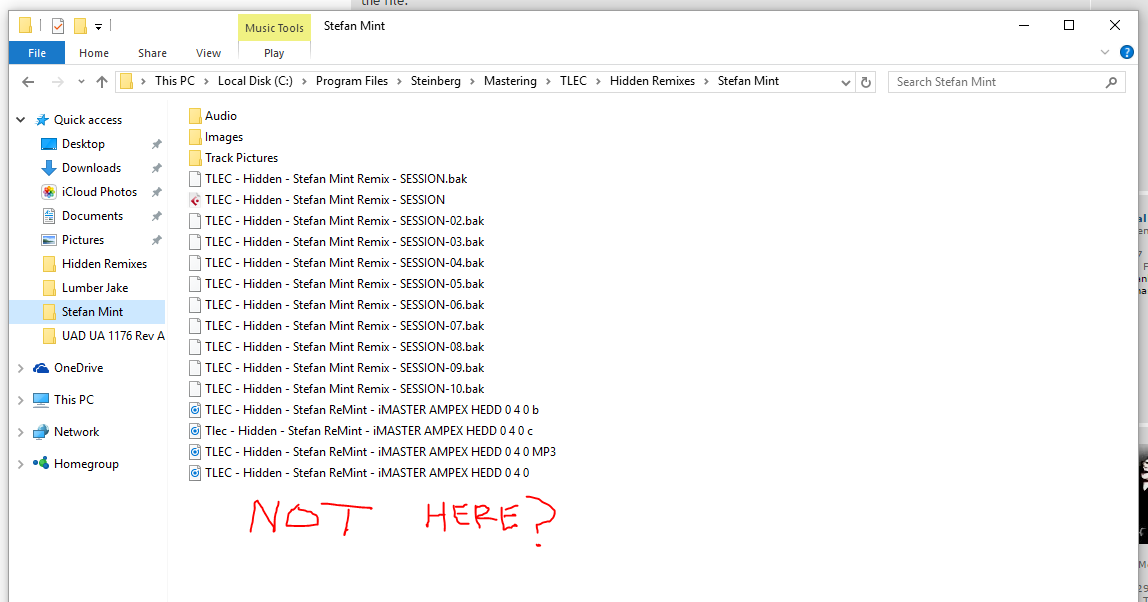Open the File menu

pyautogui.click(x=37, y=53)
